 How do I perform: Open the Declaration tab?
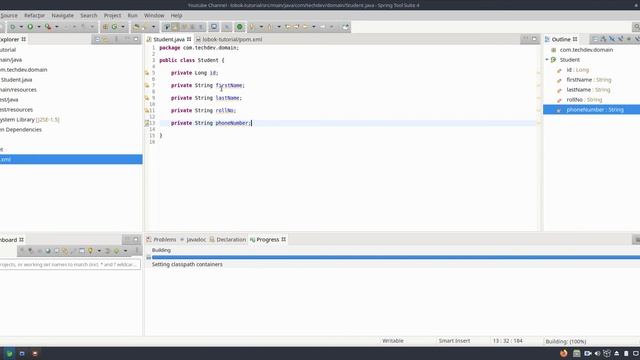pyautogui.click(x=228, y=240)
